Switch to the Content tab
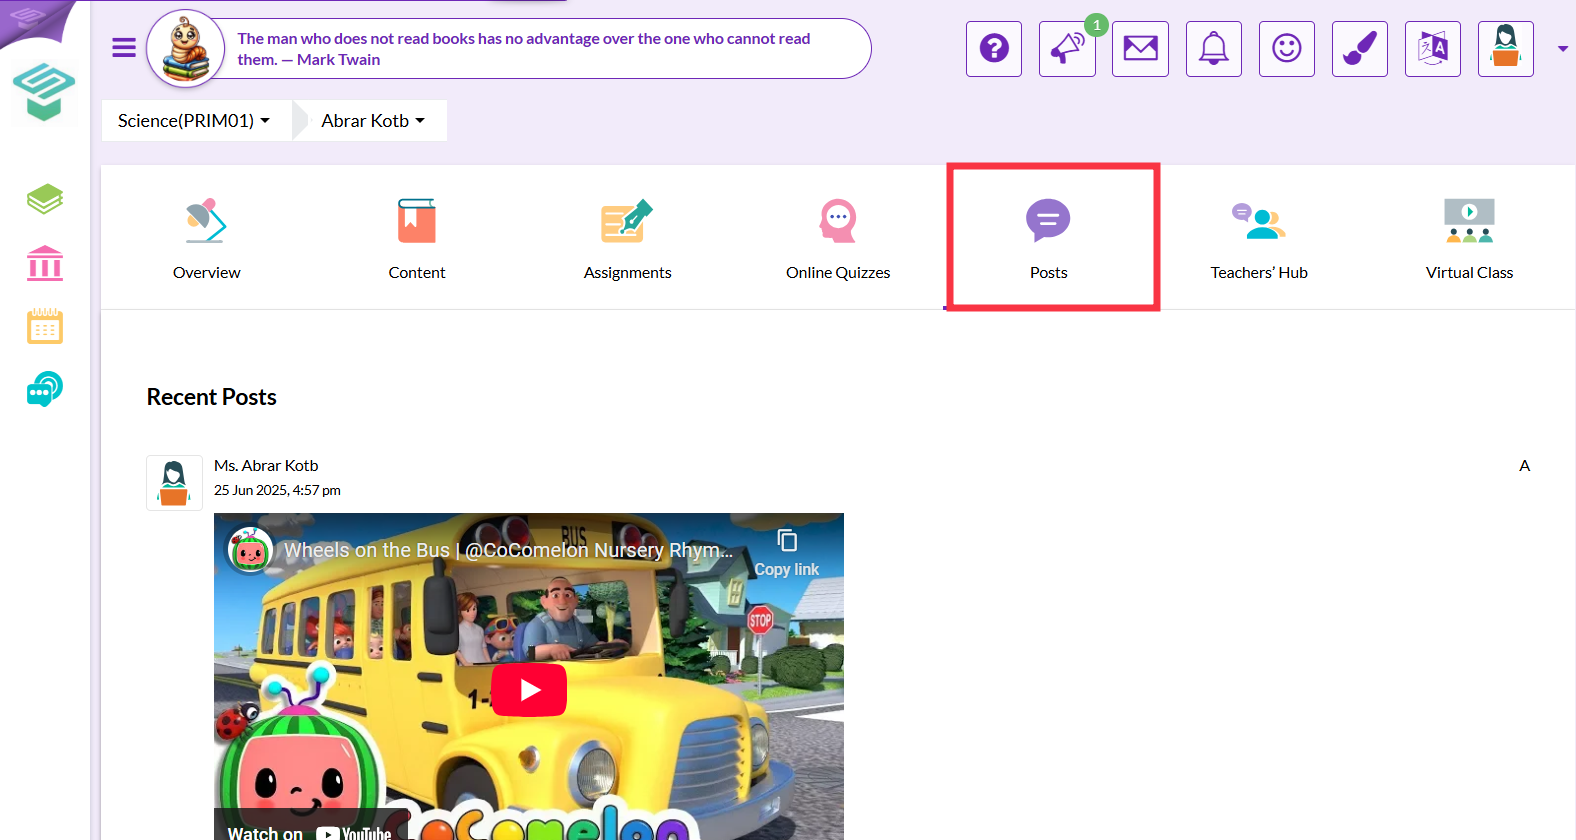Viewport: 1576px width, 840px height. click(x=417, y=238)
